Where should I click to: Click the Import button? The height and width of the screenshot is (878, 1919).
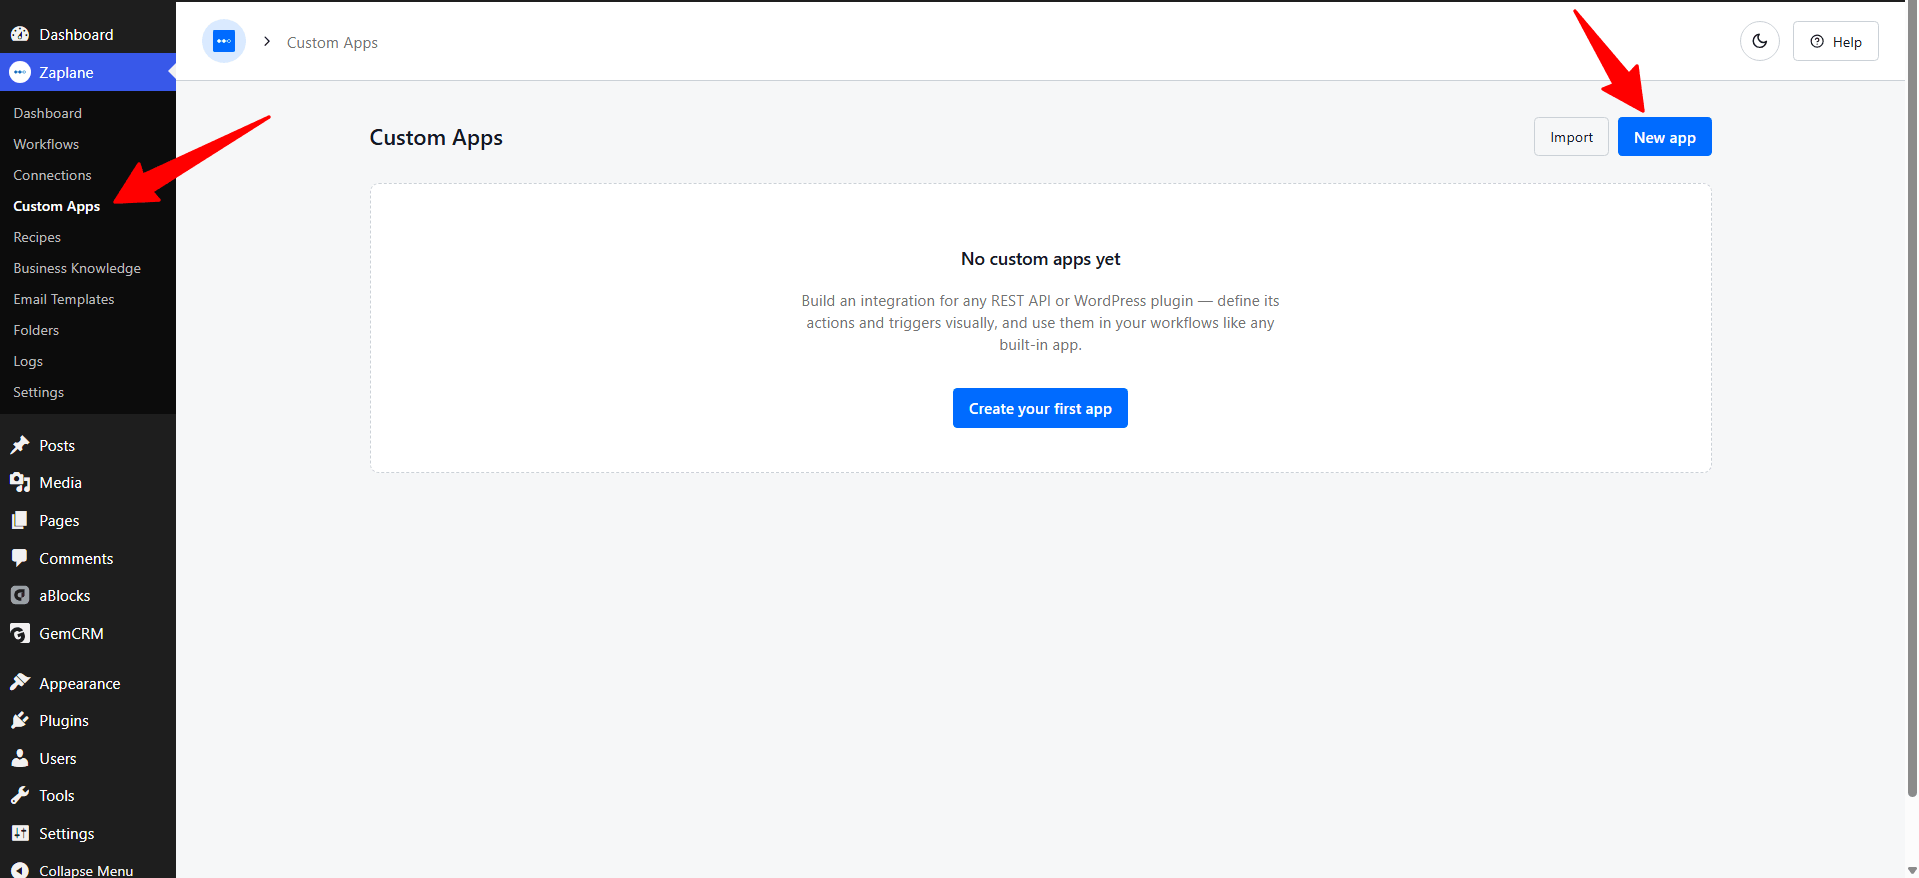(1571, 137)
